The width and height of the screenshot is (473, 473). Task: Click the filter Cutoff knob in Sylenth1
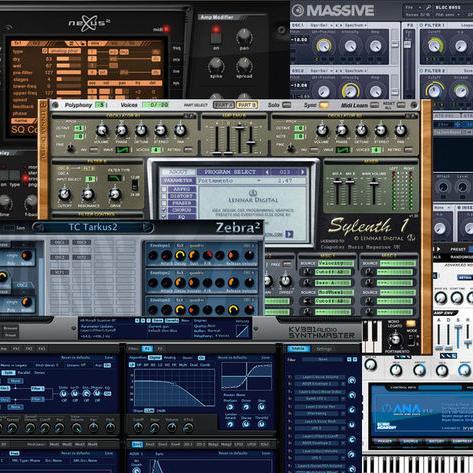coord(64,194)
